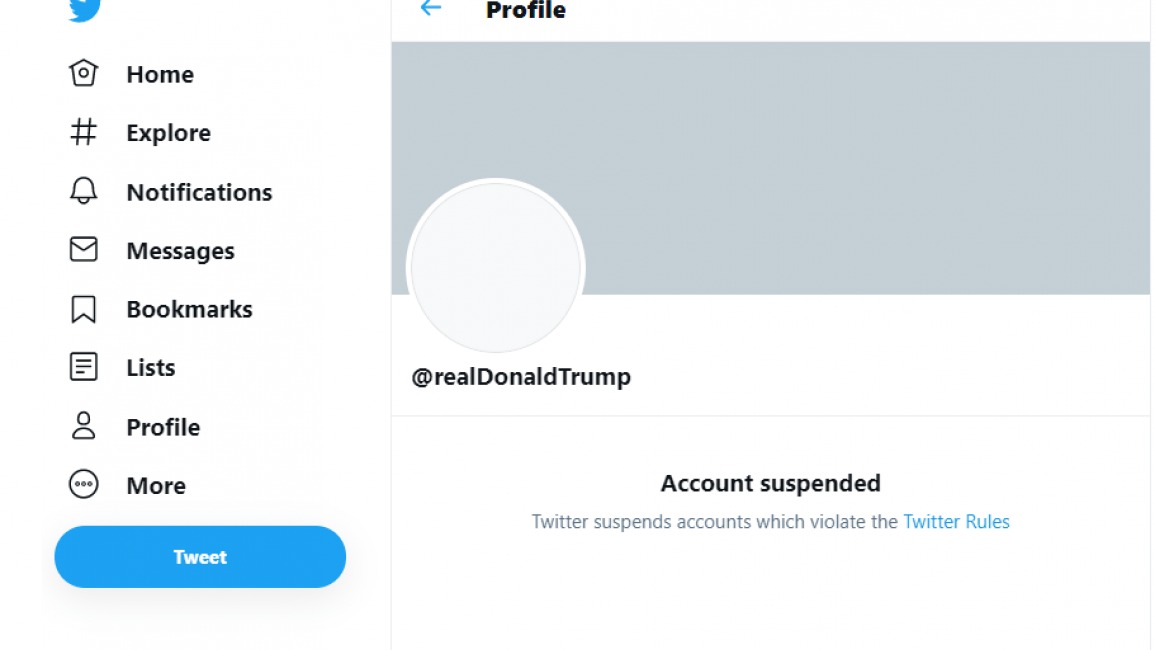1155x650 pixels.
Task: Select the Bookmarks text label
Action: click(x=189, y=309)
